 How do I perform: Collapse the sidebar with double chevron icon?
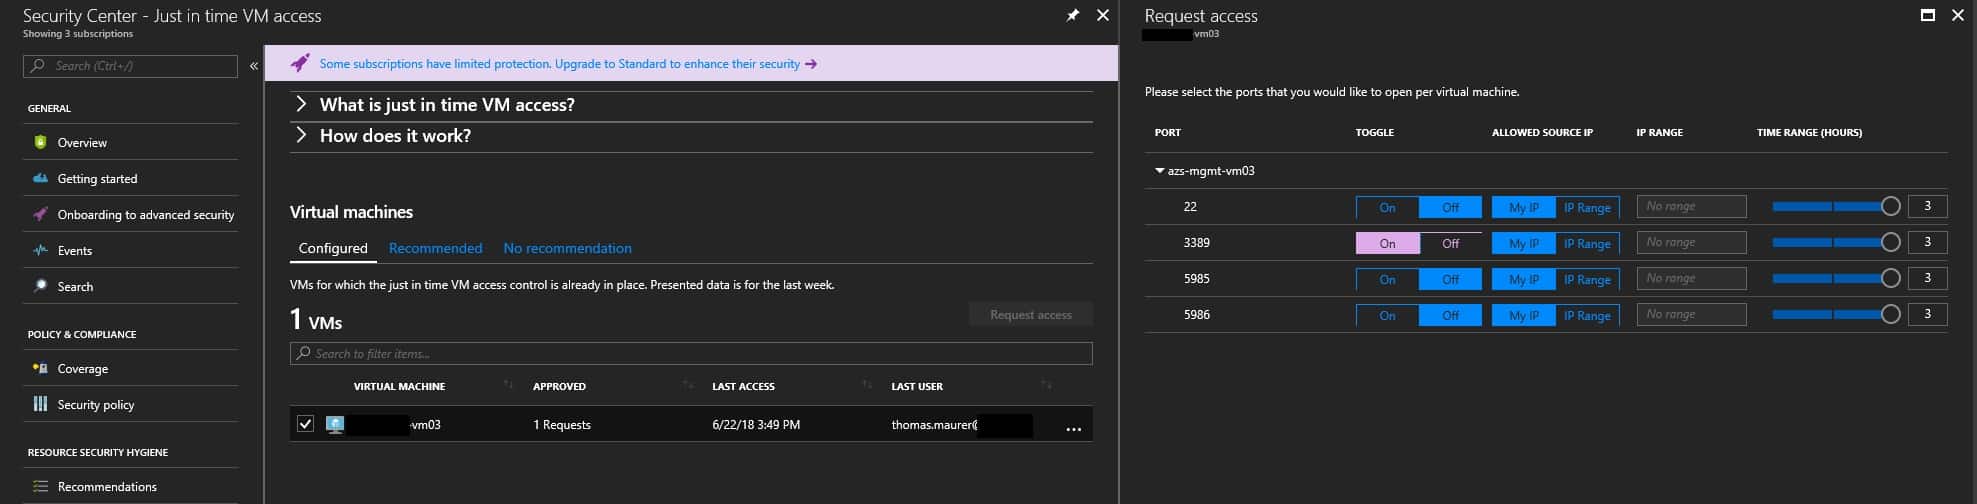[x=254, y=66]
